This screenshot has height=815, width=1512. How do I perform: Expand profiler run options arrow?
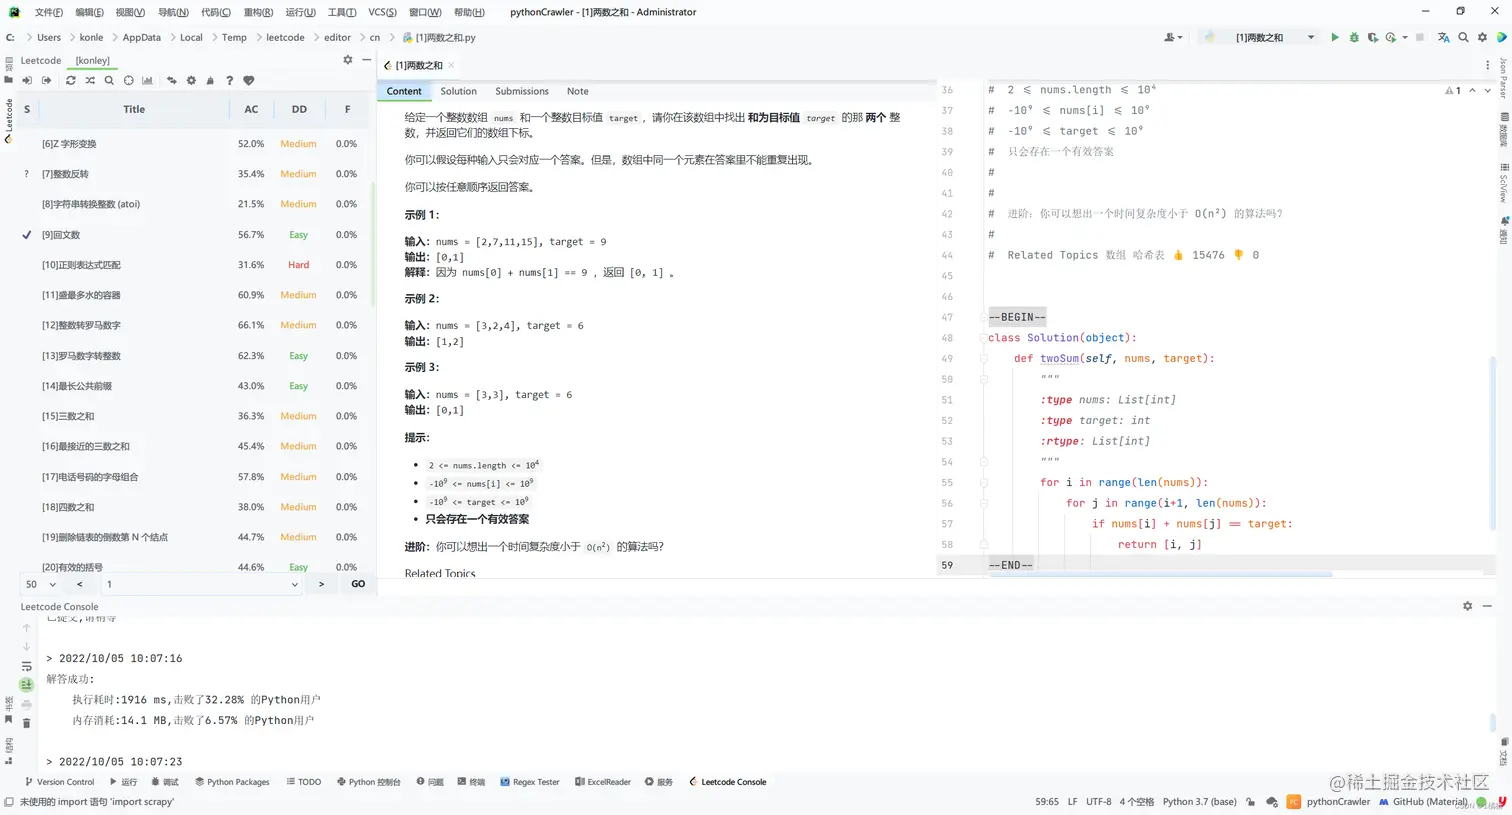pos(1404,37)
